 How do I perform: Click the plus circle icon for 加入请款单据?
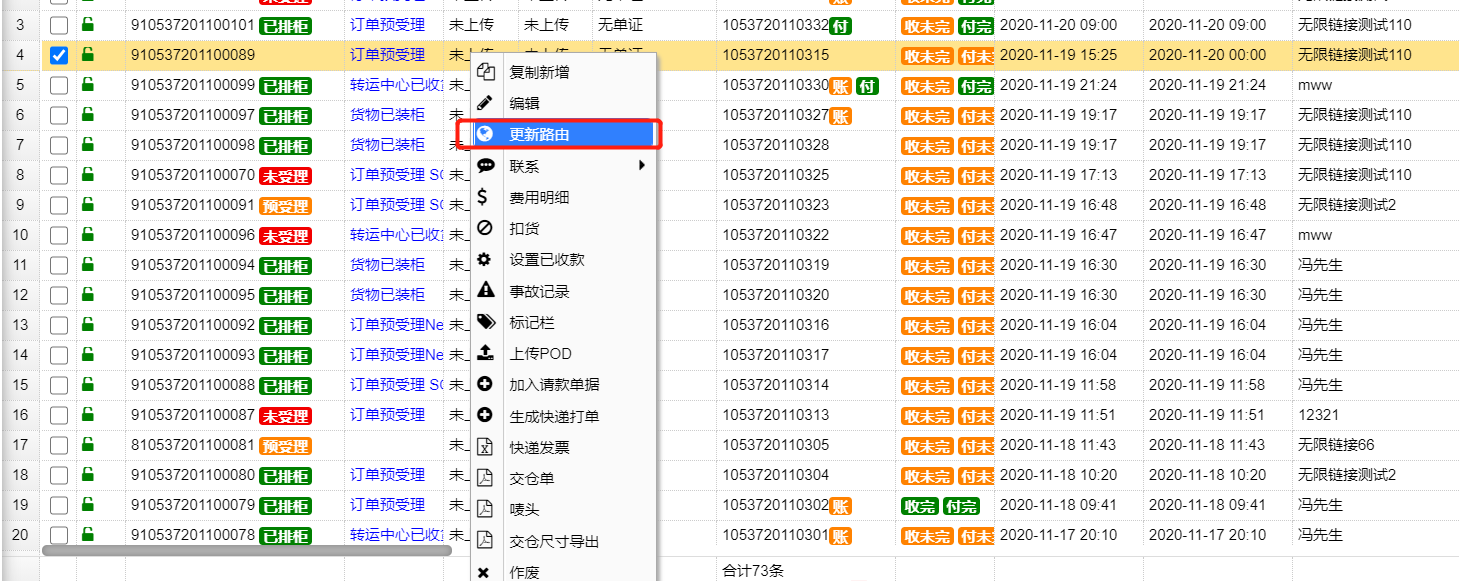tap(485, 384)
